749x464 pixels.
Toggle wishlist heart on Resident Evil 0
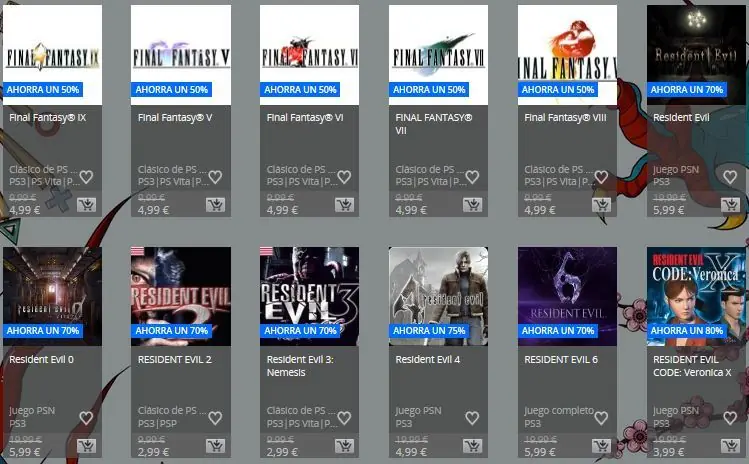point(86,418)
